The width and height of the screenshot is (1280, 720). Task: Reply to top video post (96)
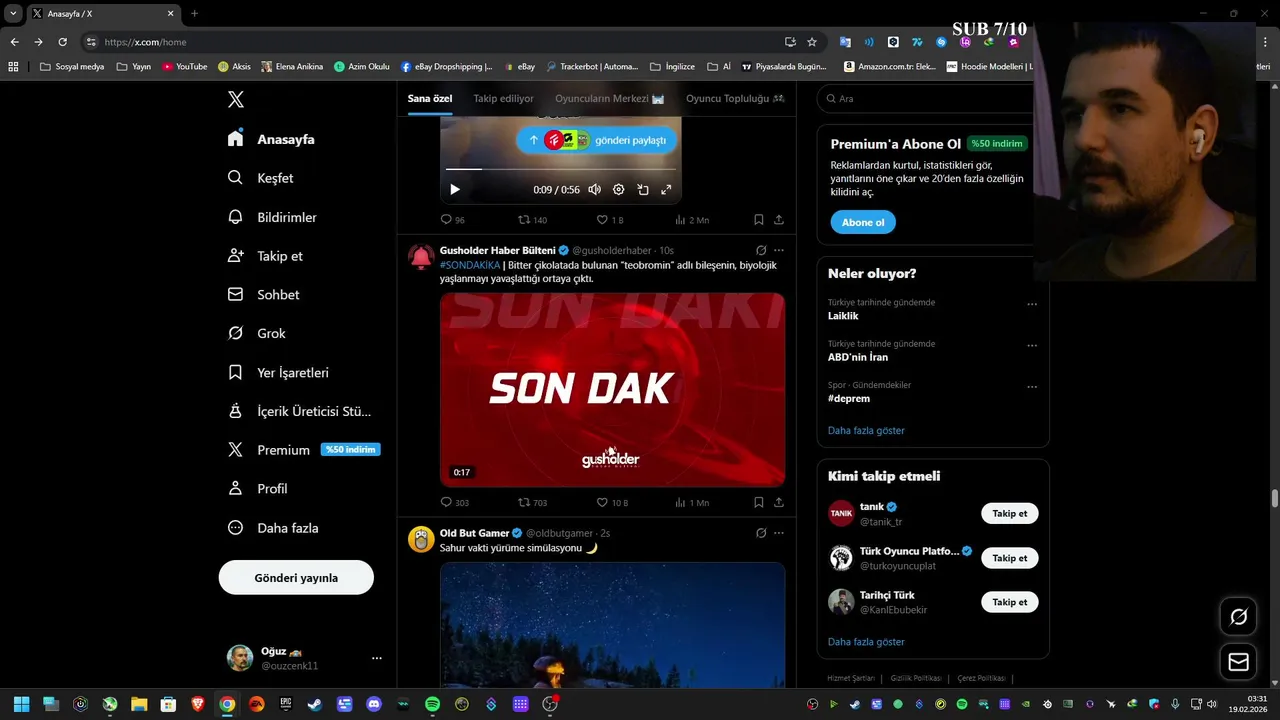(x=452, y=220)
